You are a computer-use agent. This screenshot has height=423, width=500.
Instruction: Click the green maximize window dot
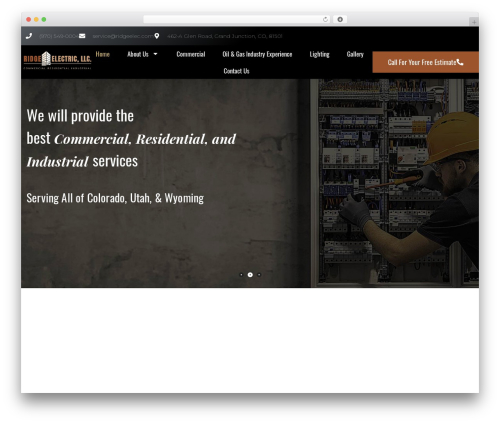[44, 19]
